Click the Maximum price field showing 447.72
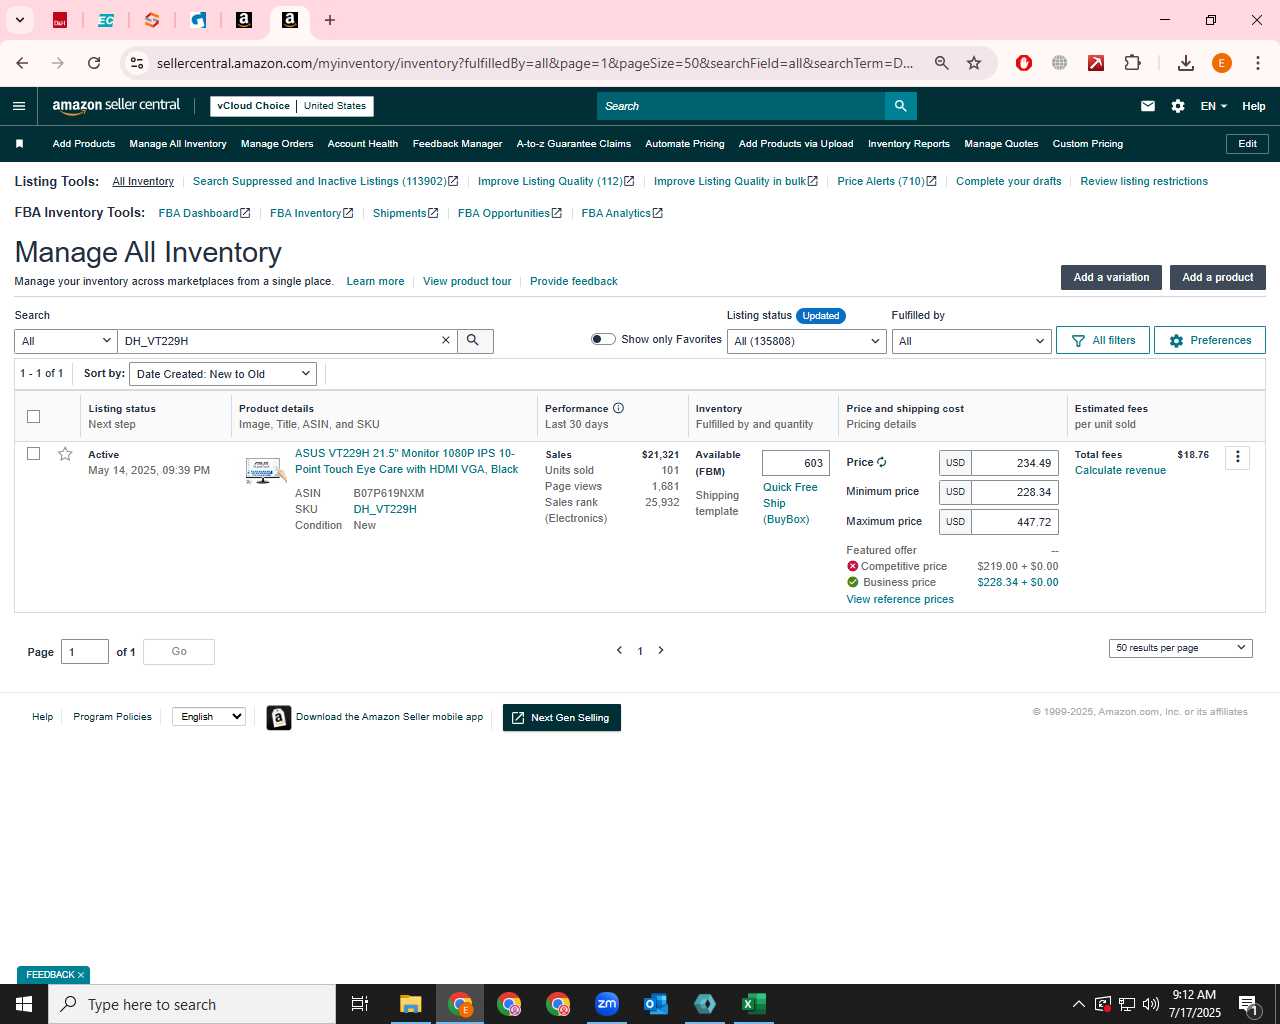Screen dimensions: 1280x1024 [1015, 522]
